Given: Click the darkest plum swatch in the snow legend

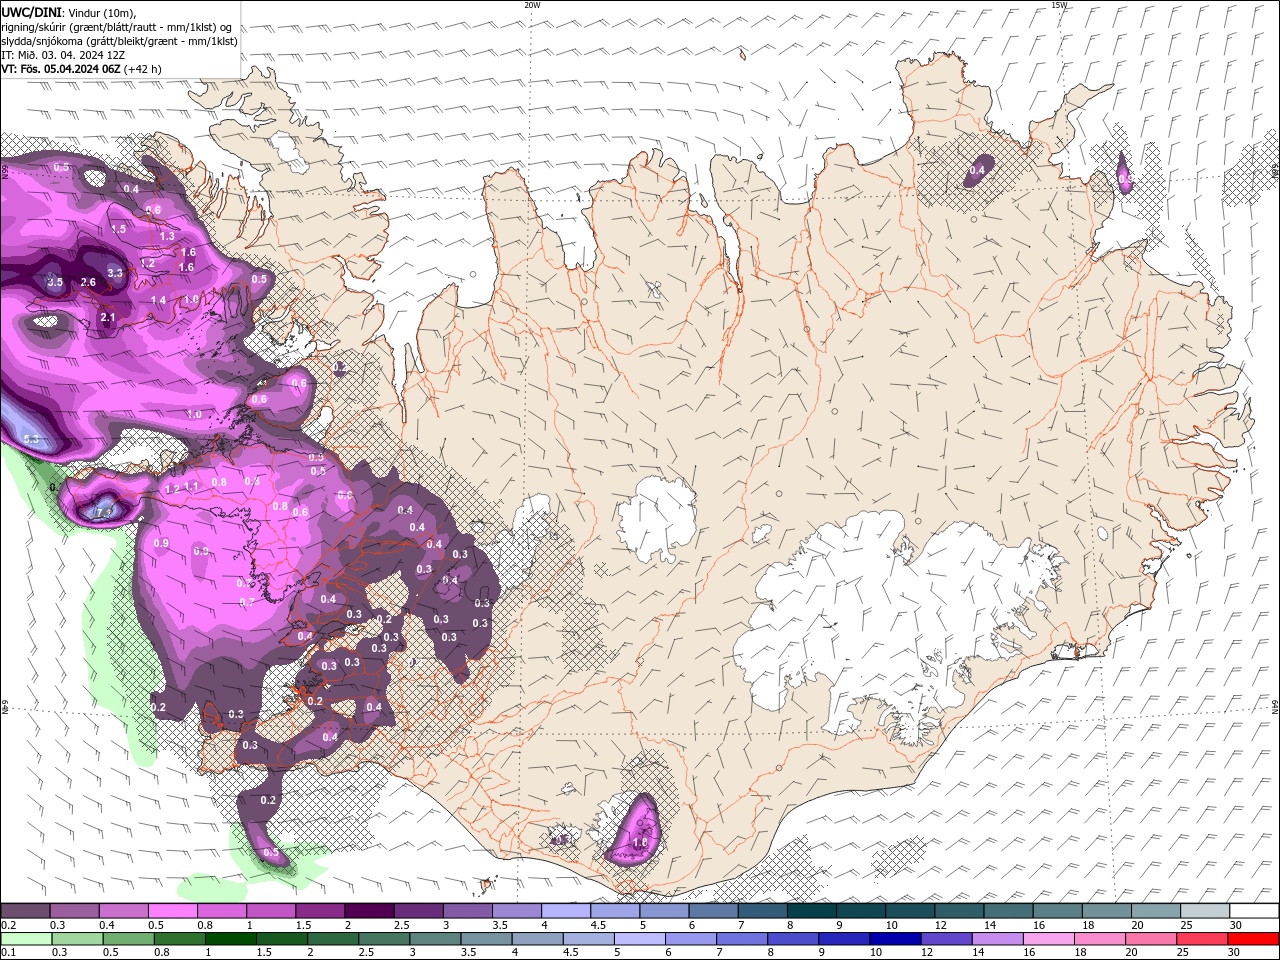Looking at the screenshot, I should pyautogui.click(x=369, y=911).
